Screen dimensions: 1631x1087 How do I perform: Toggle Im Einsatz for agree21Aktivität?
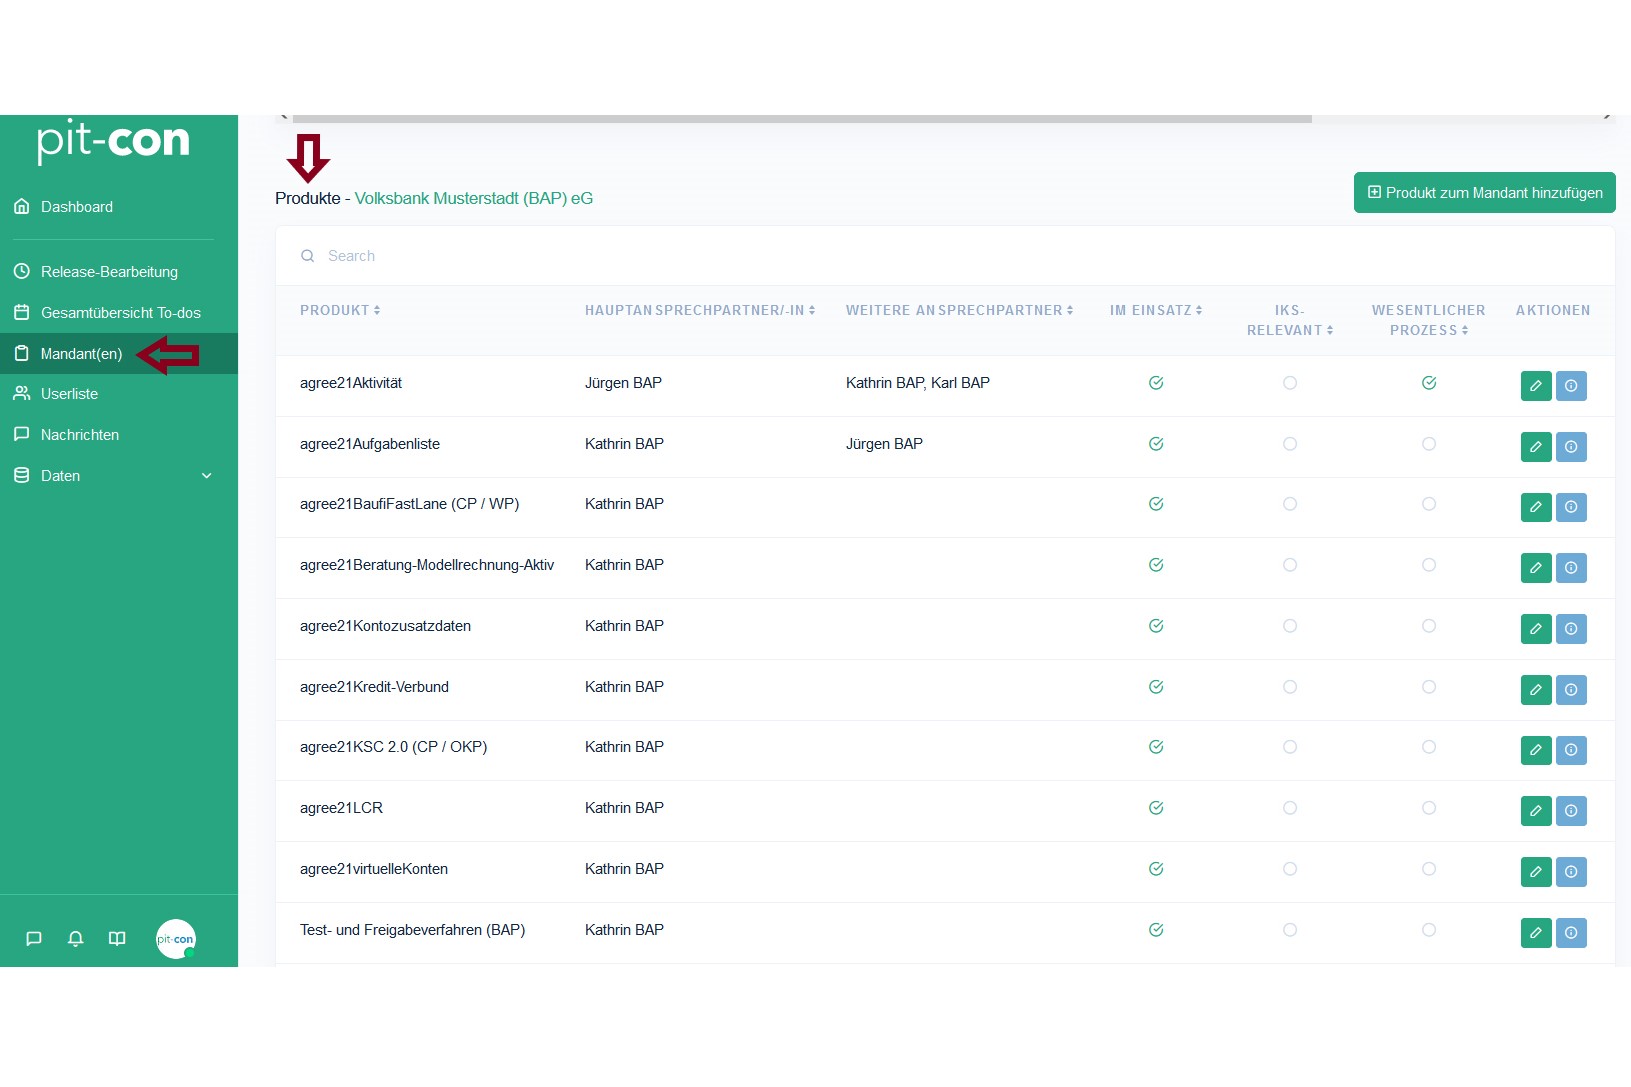[x=1156, y=383]
